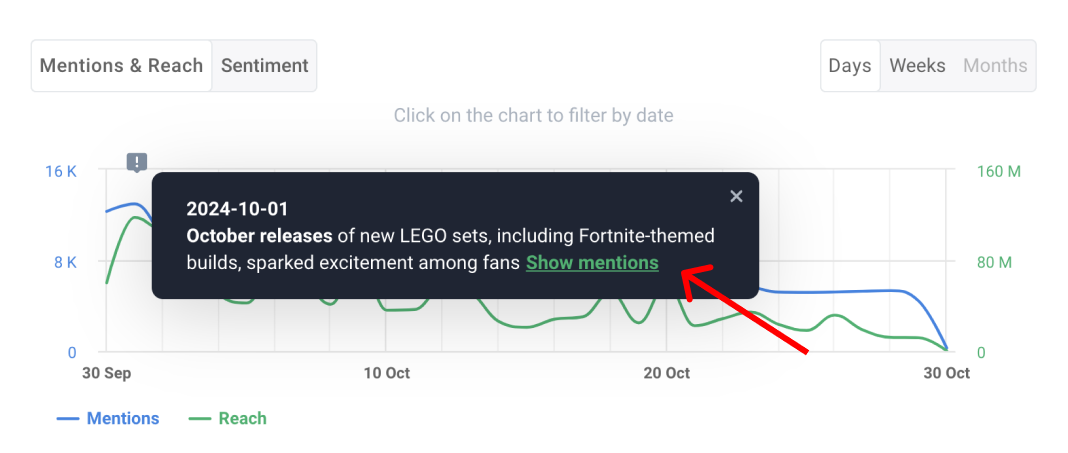Click the 30 Oct date on axis
Image resolution: width=1068 pixels, height=453 pixels.
point(946,374)
